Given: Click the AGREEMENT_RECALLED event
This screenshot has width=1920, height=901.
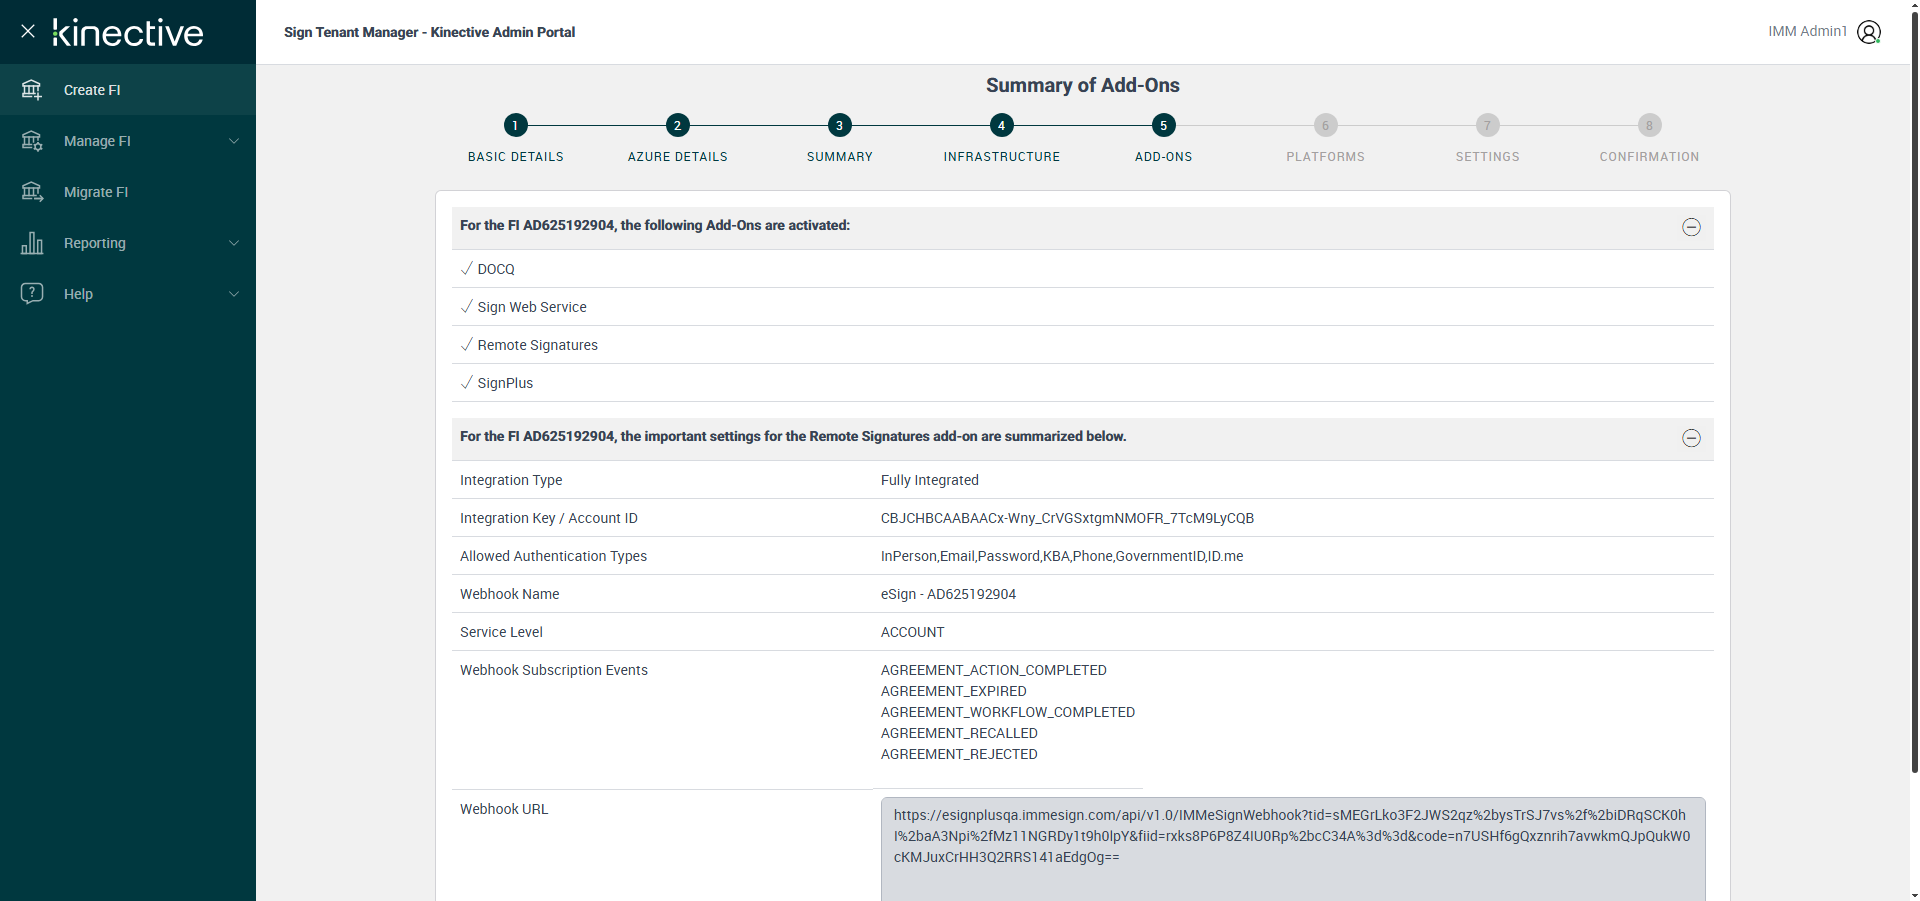Looking at the screenshot, I should pyautogui.click(x=959, y=733).
